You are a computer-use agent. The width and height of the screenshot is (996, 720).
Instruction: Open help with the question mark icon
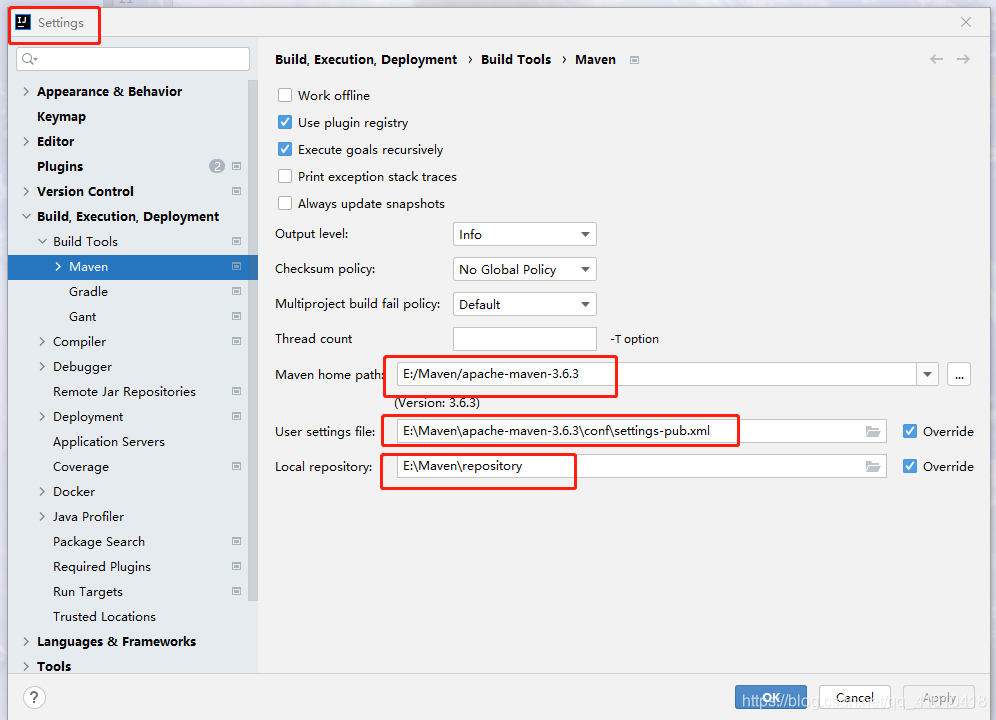34,697
